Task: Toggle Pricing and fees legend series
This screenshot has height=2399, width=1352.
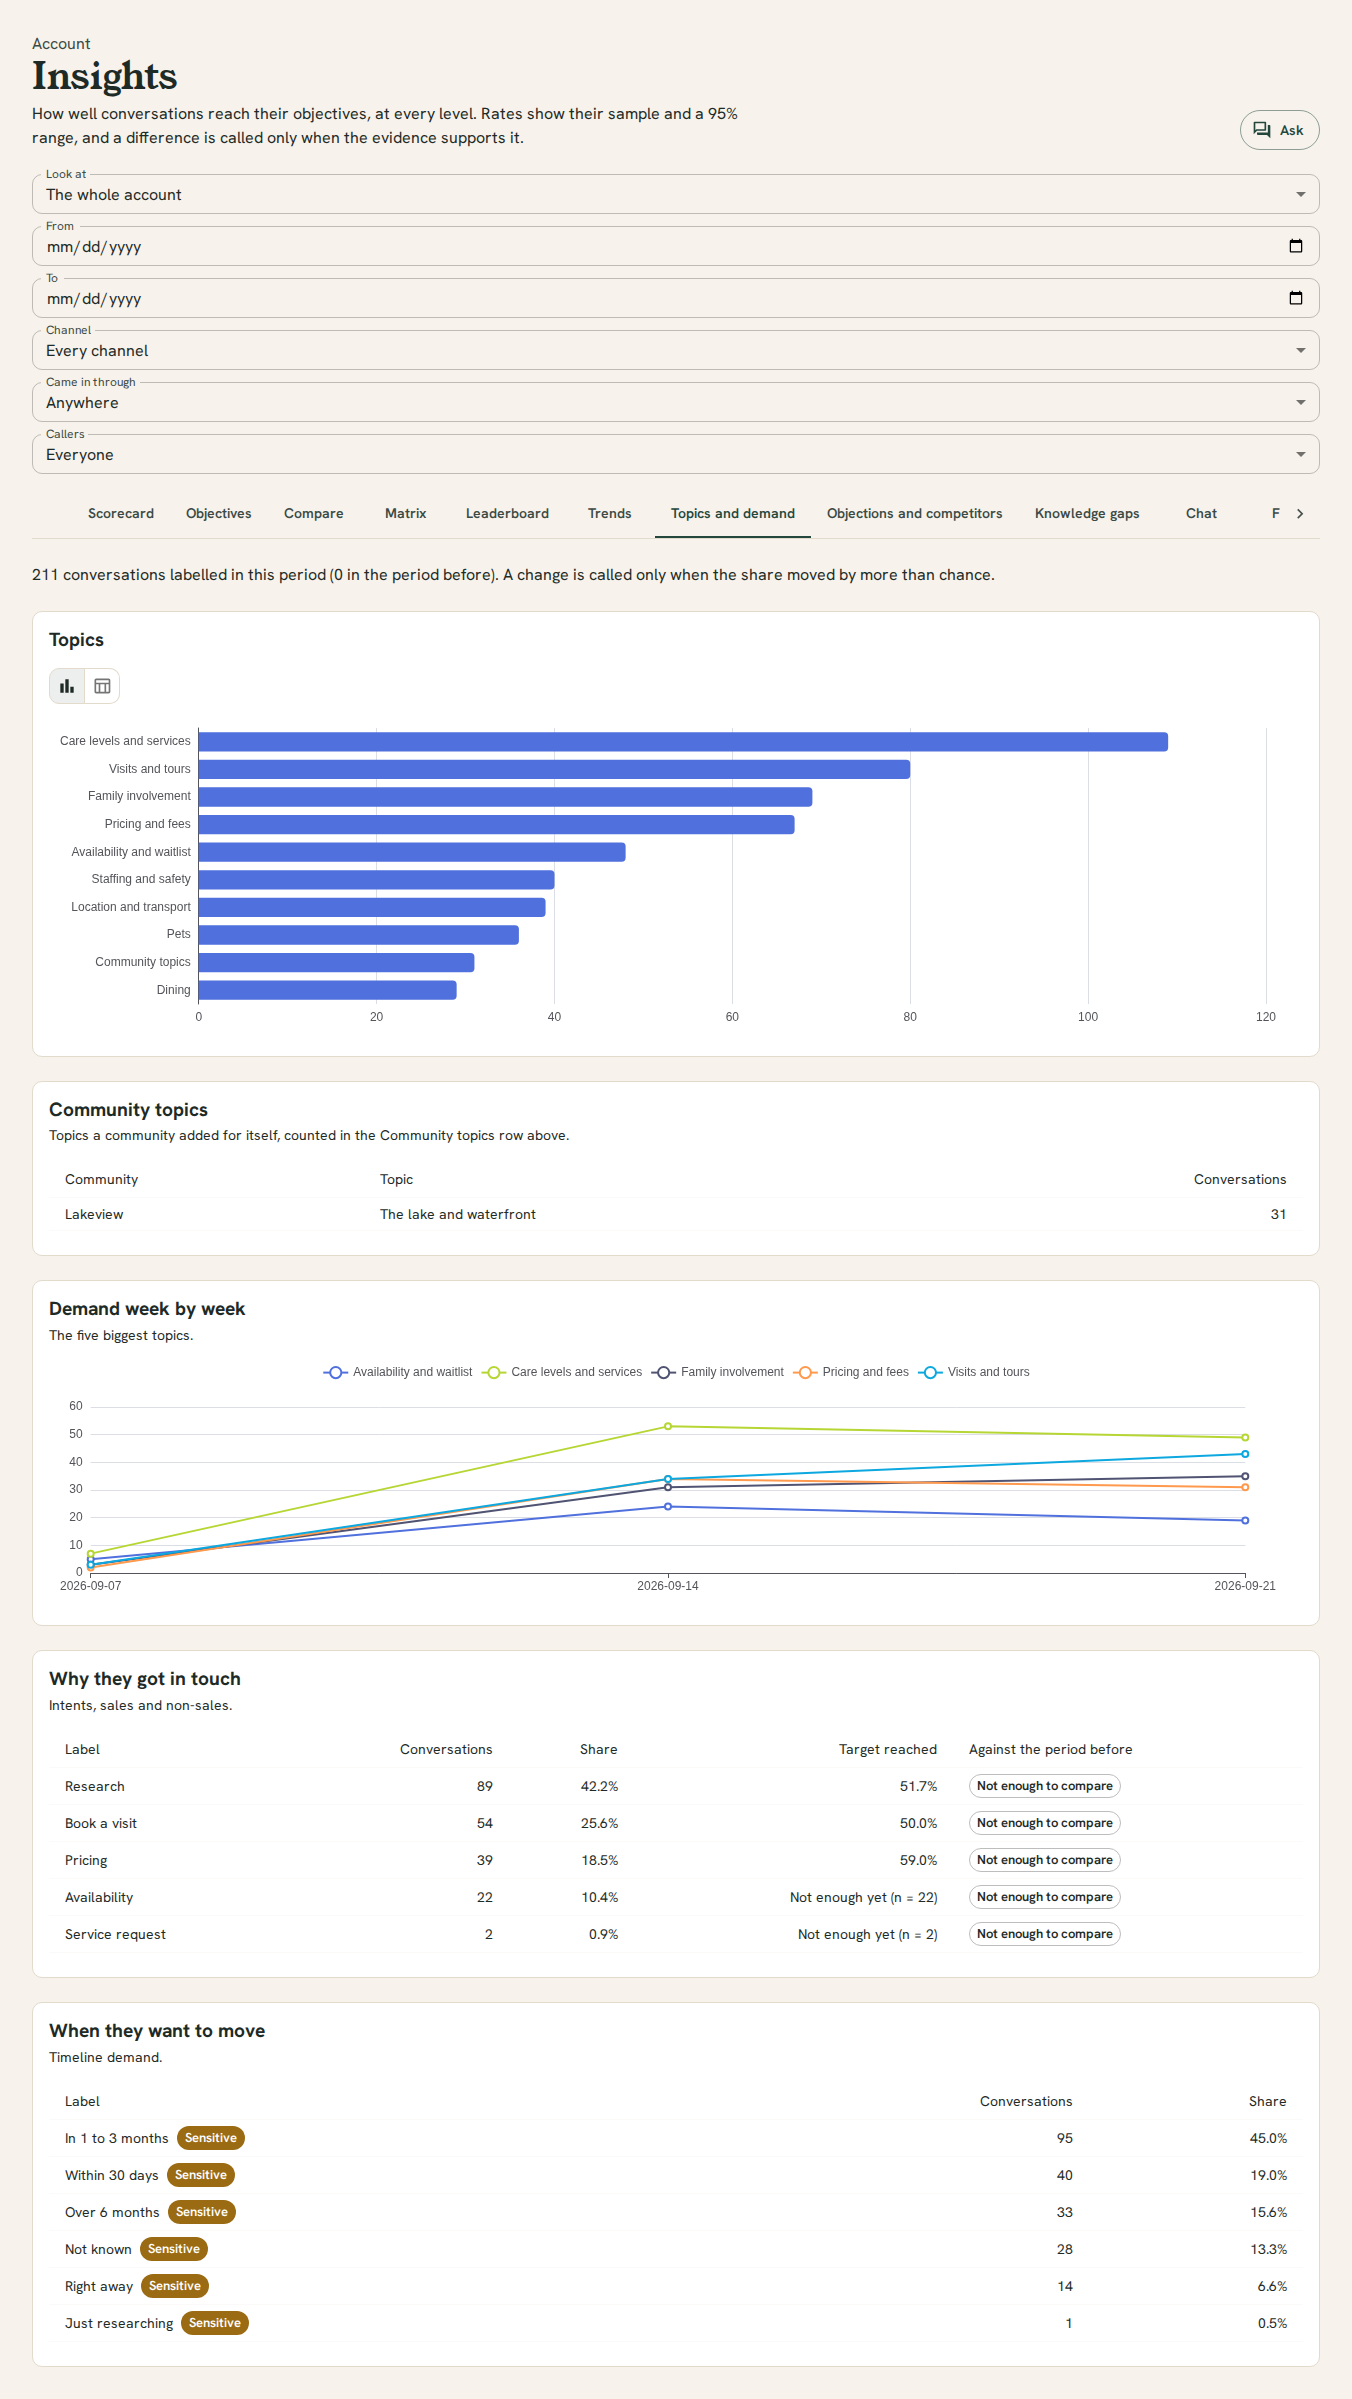Action: click(851, 1372)
